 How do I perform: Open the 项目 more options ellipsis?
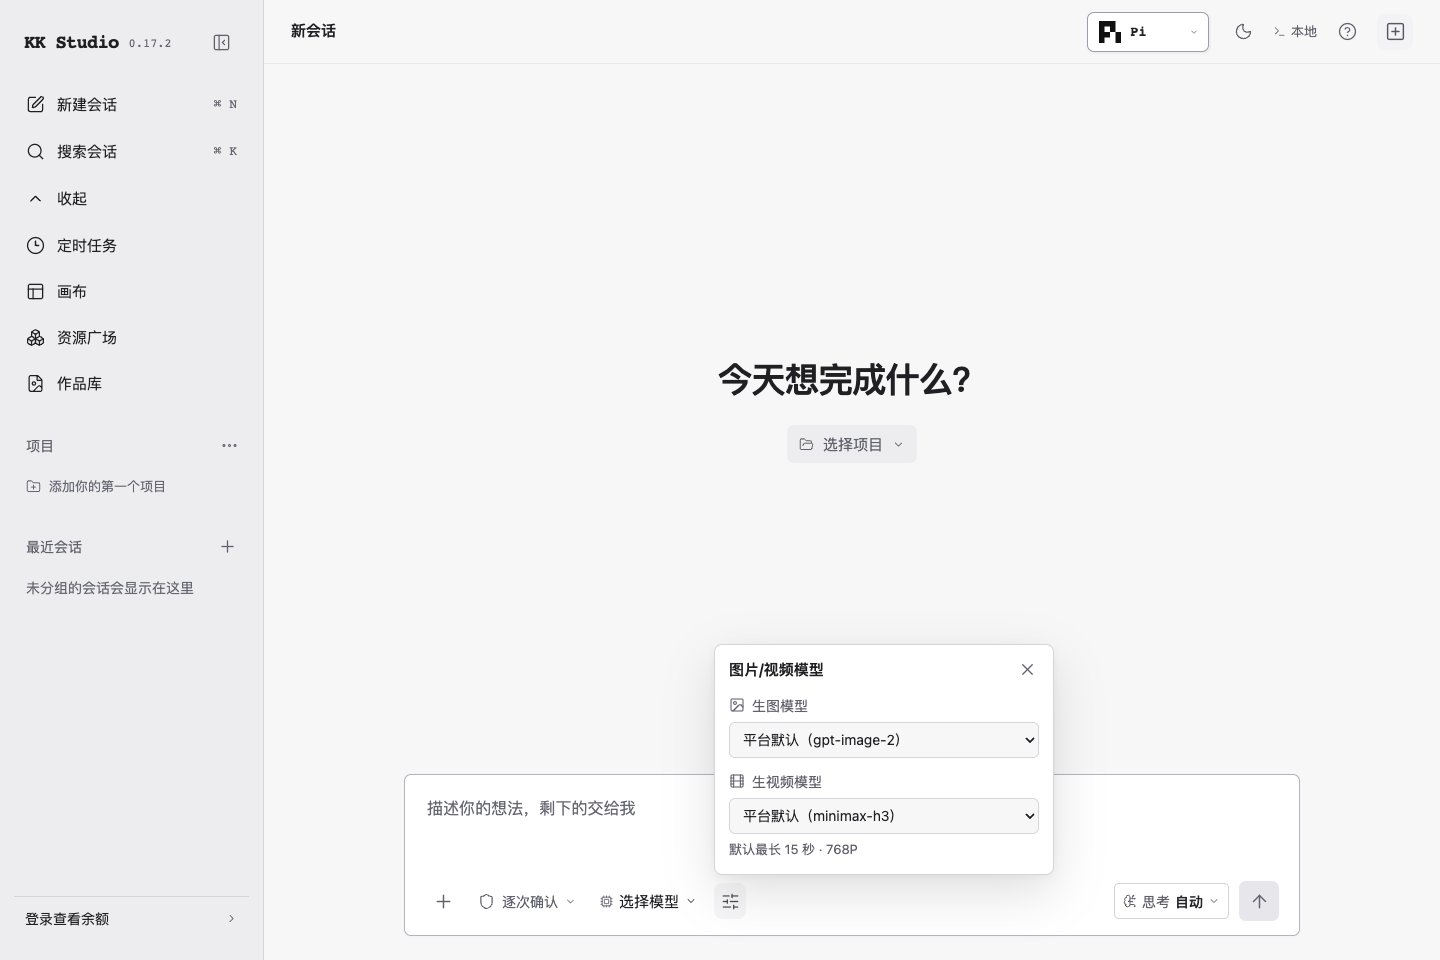point(229,446)
